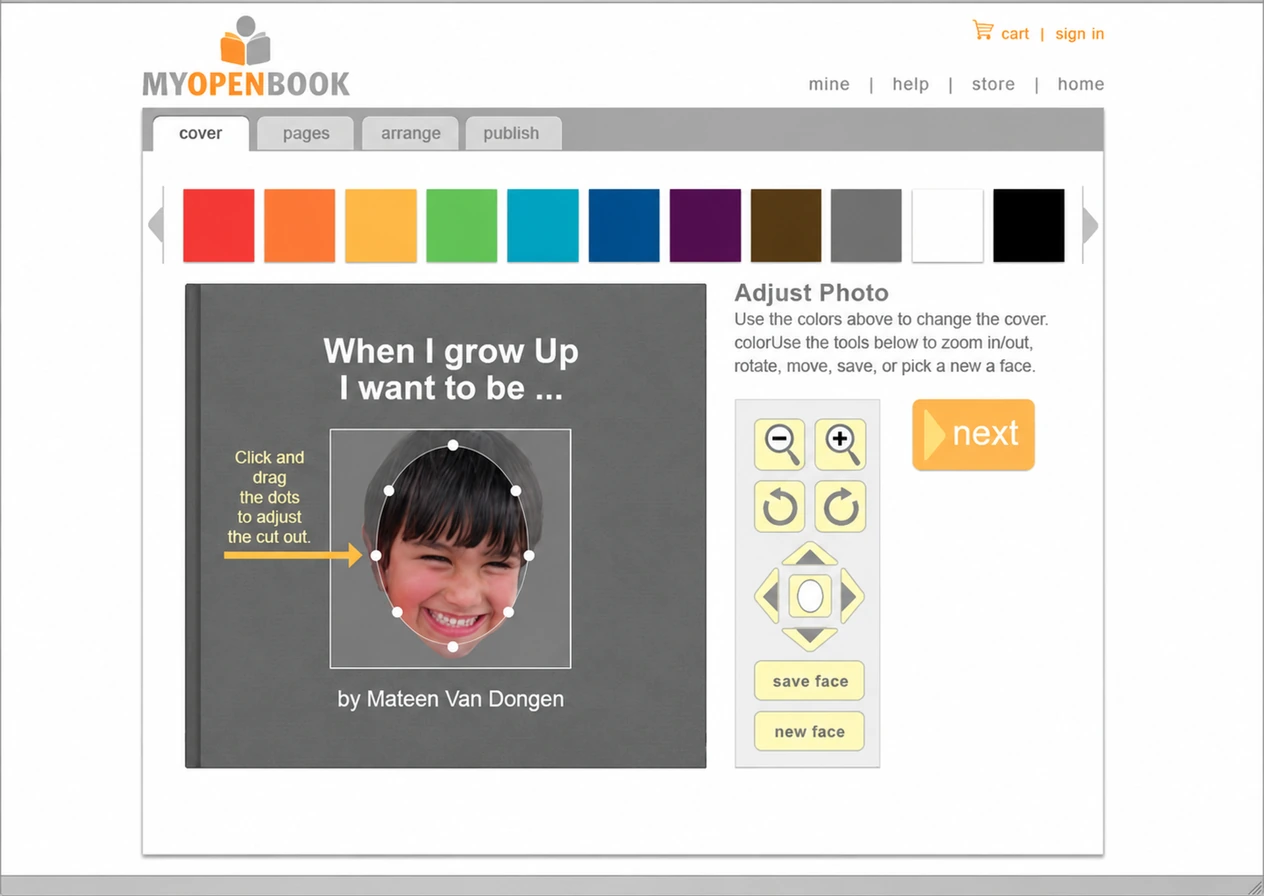The height and width of the screenshot is (896, 1264).
Task: Pick the green cover color swatch
Action: 462,226
